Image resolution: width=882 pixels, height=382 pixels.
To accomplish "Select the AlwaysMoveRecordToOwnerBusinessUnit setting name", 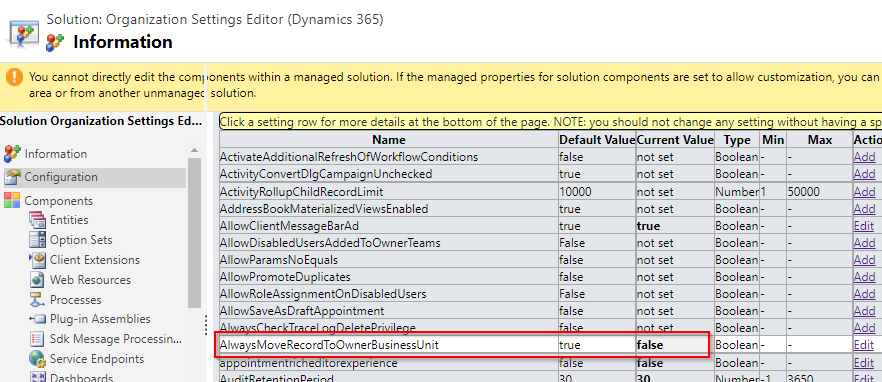I will [x=329, y=345].
